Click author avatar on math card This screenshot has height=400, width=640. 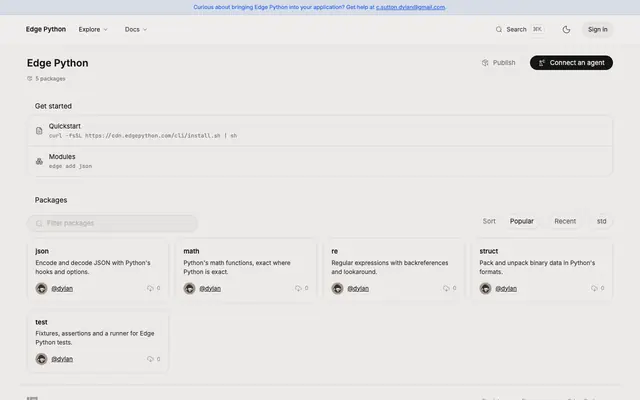click(x=189, y=289)
